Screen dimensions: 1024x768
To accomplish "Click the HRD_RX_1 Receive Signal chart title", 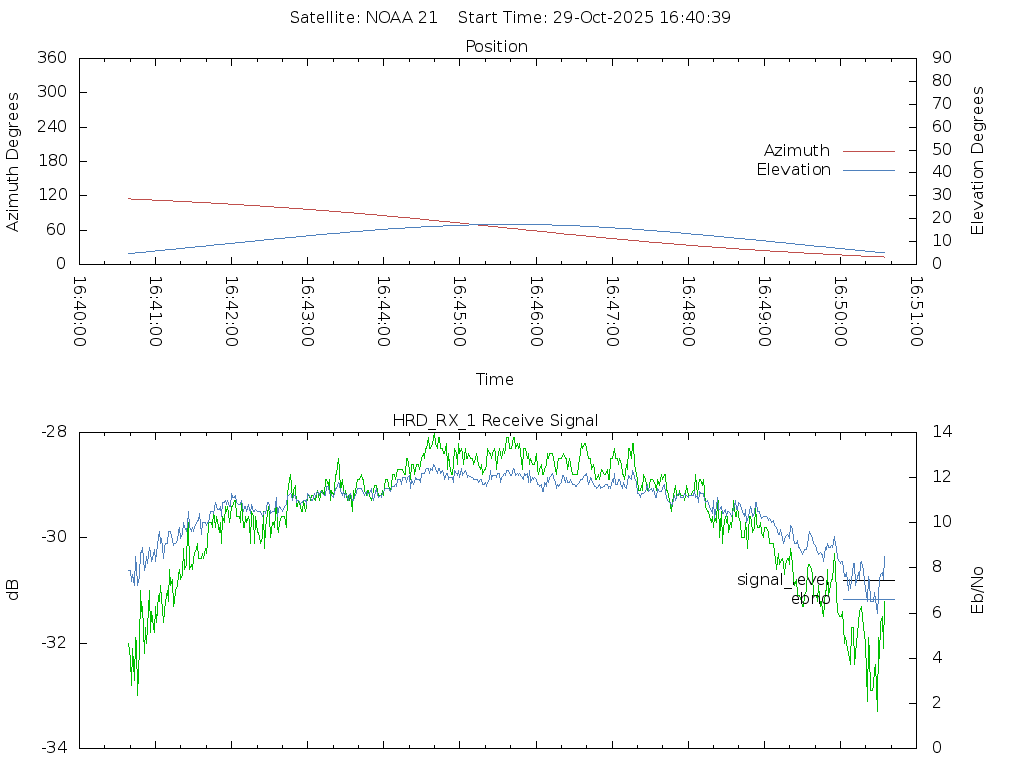I will [x=495, y=421].
